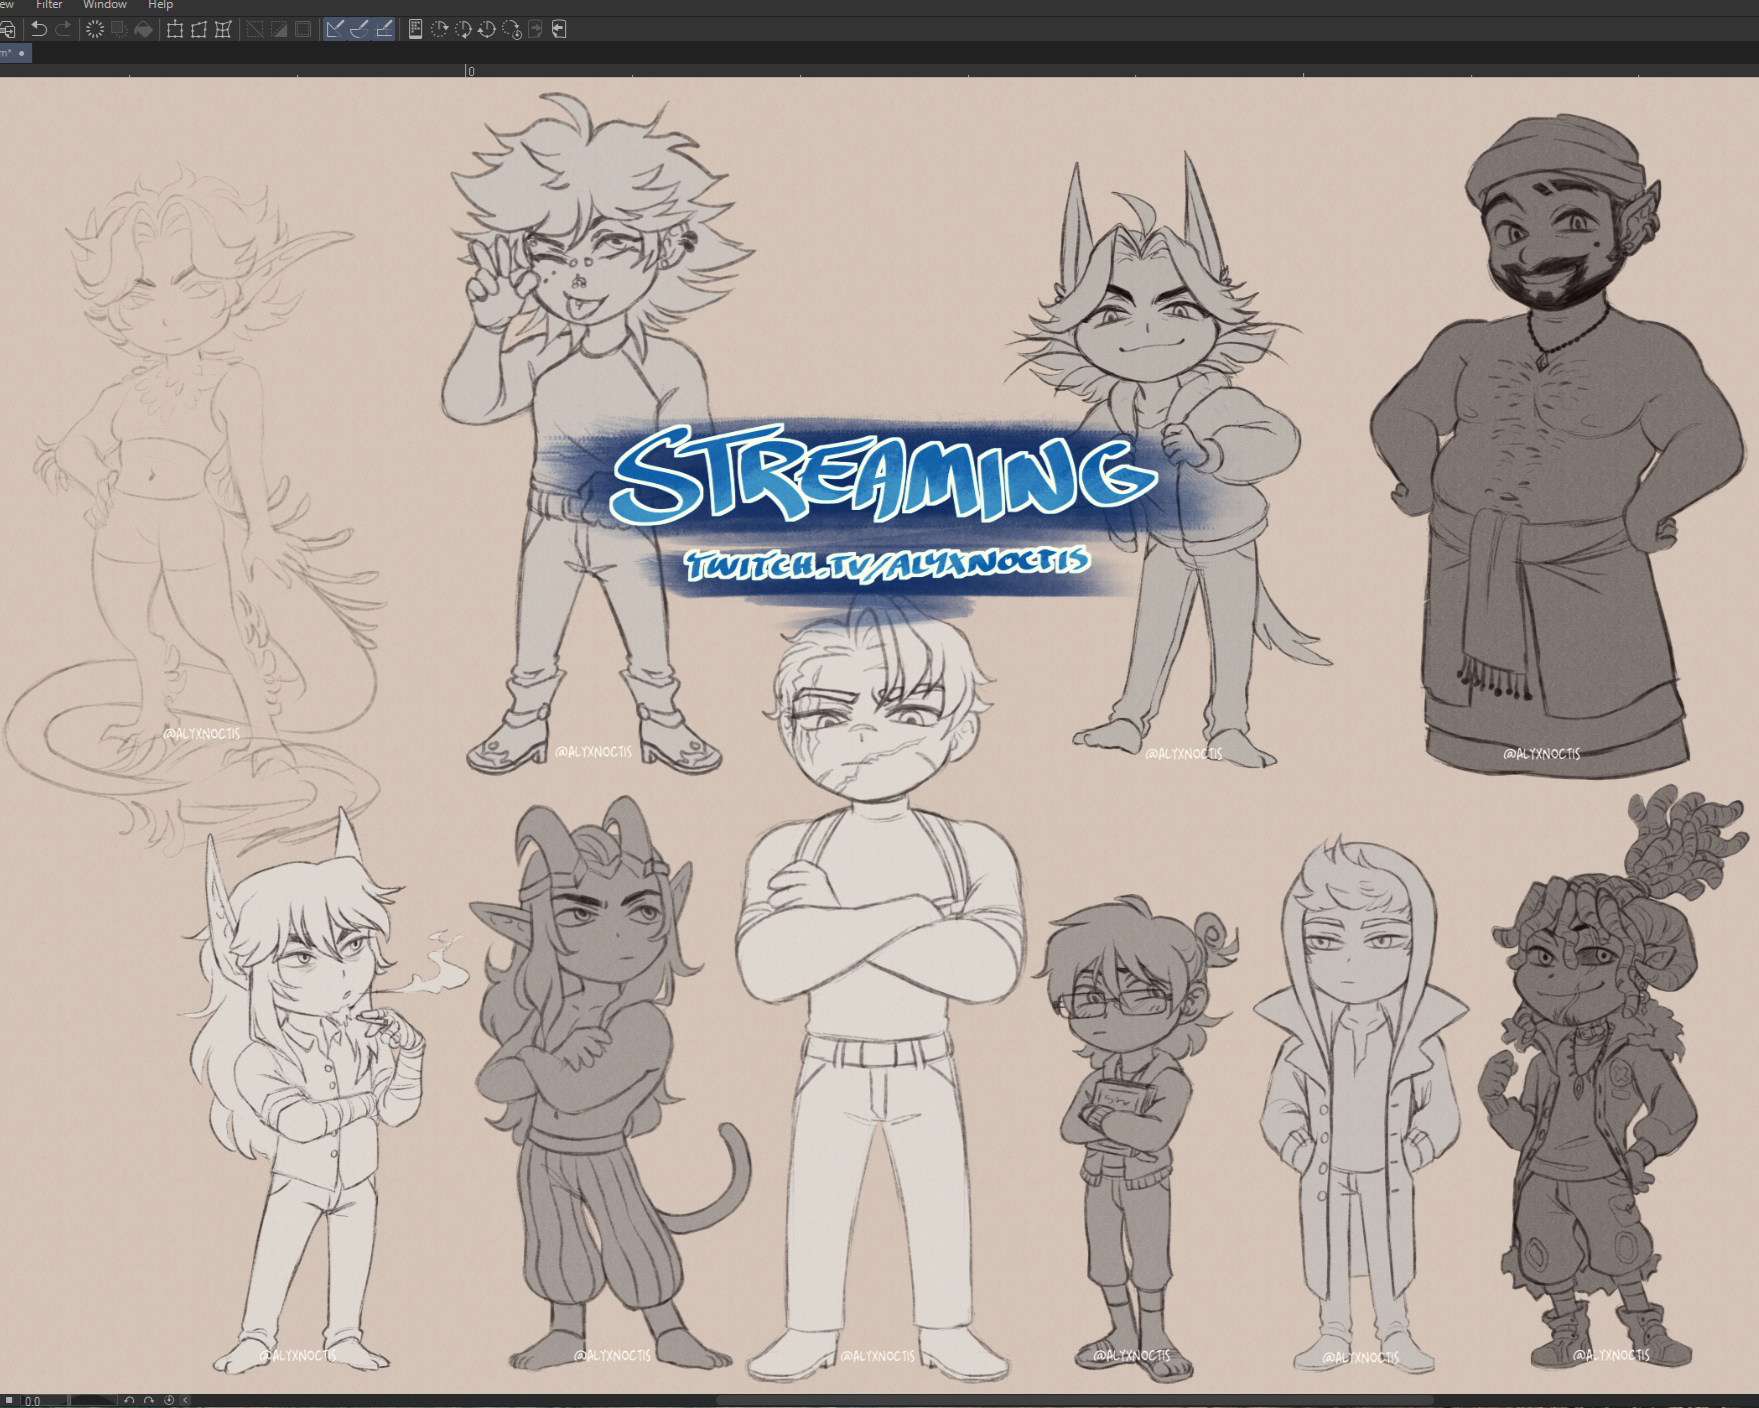Screen dimensions: 1759x1408
Task: Click the Invert Selected Area icon
Action: [279, 29]
